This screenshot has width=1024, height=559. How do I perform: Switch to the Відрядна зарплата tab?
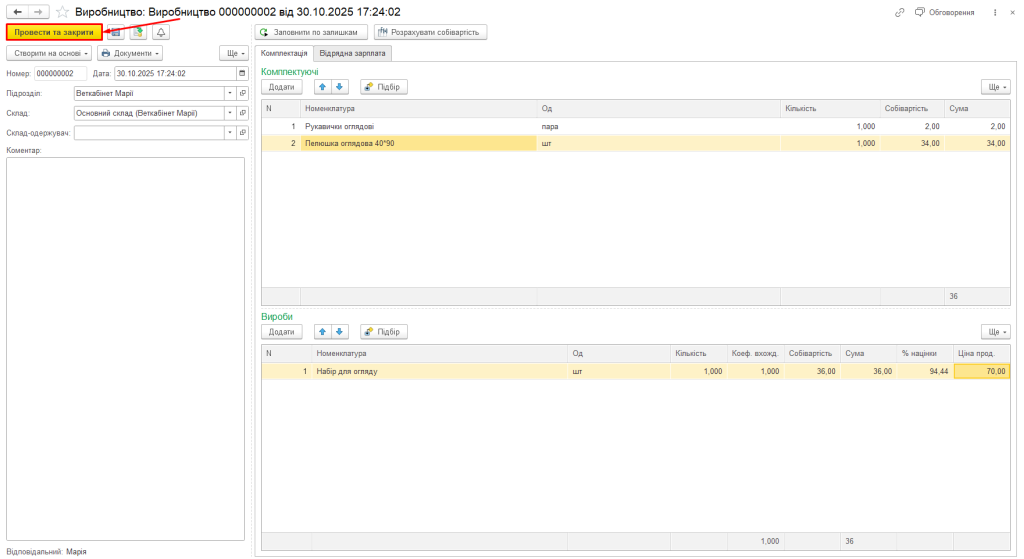point(353,53)
